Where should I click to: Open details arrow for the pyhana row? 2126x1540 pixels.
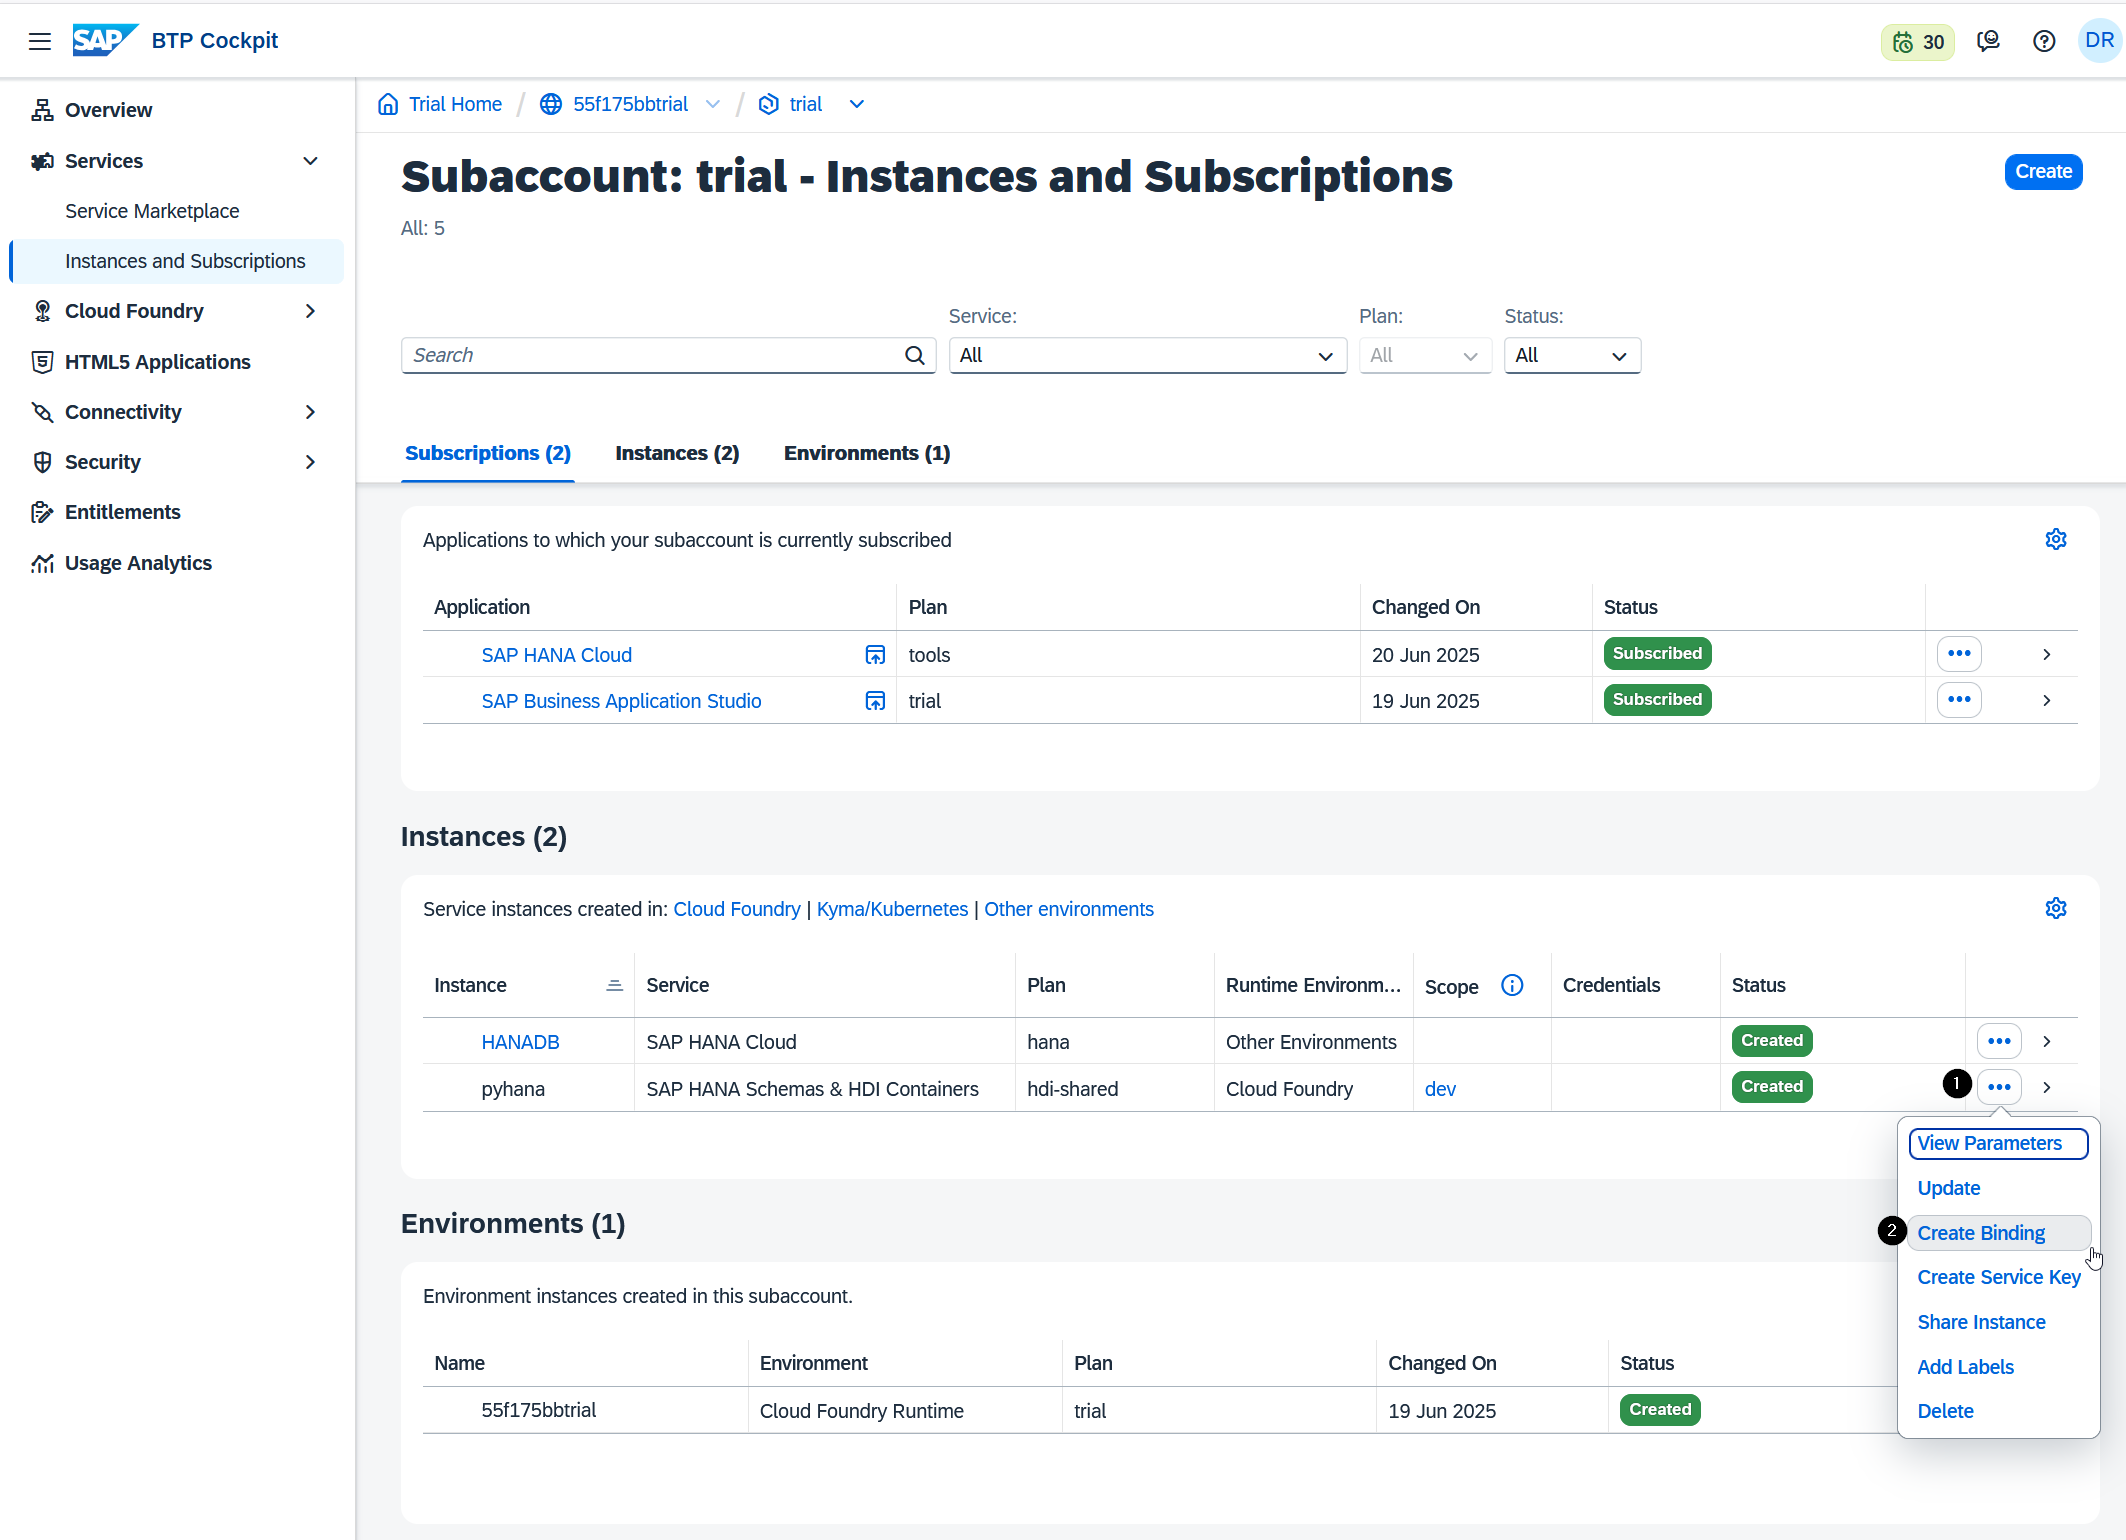2046,1087
